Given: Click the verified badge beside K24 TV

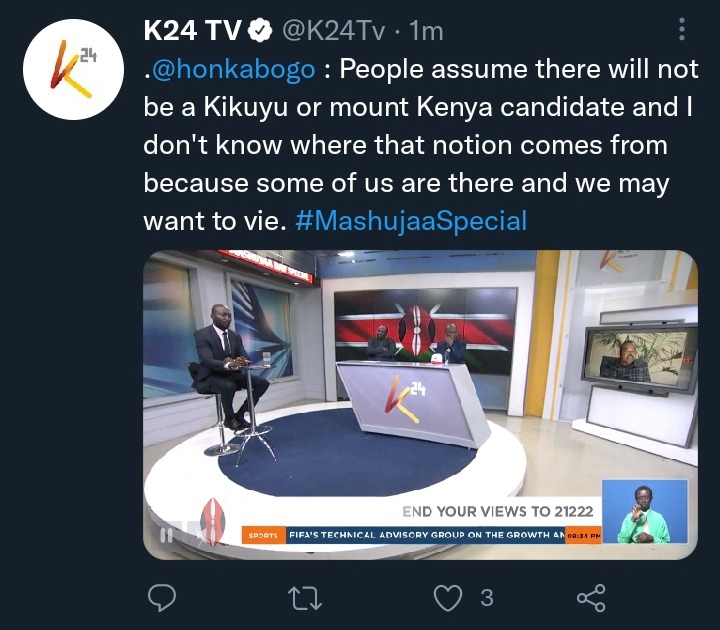Looking at the screenshot, I should coord(260,31).
